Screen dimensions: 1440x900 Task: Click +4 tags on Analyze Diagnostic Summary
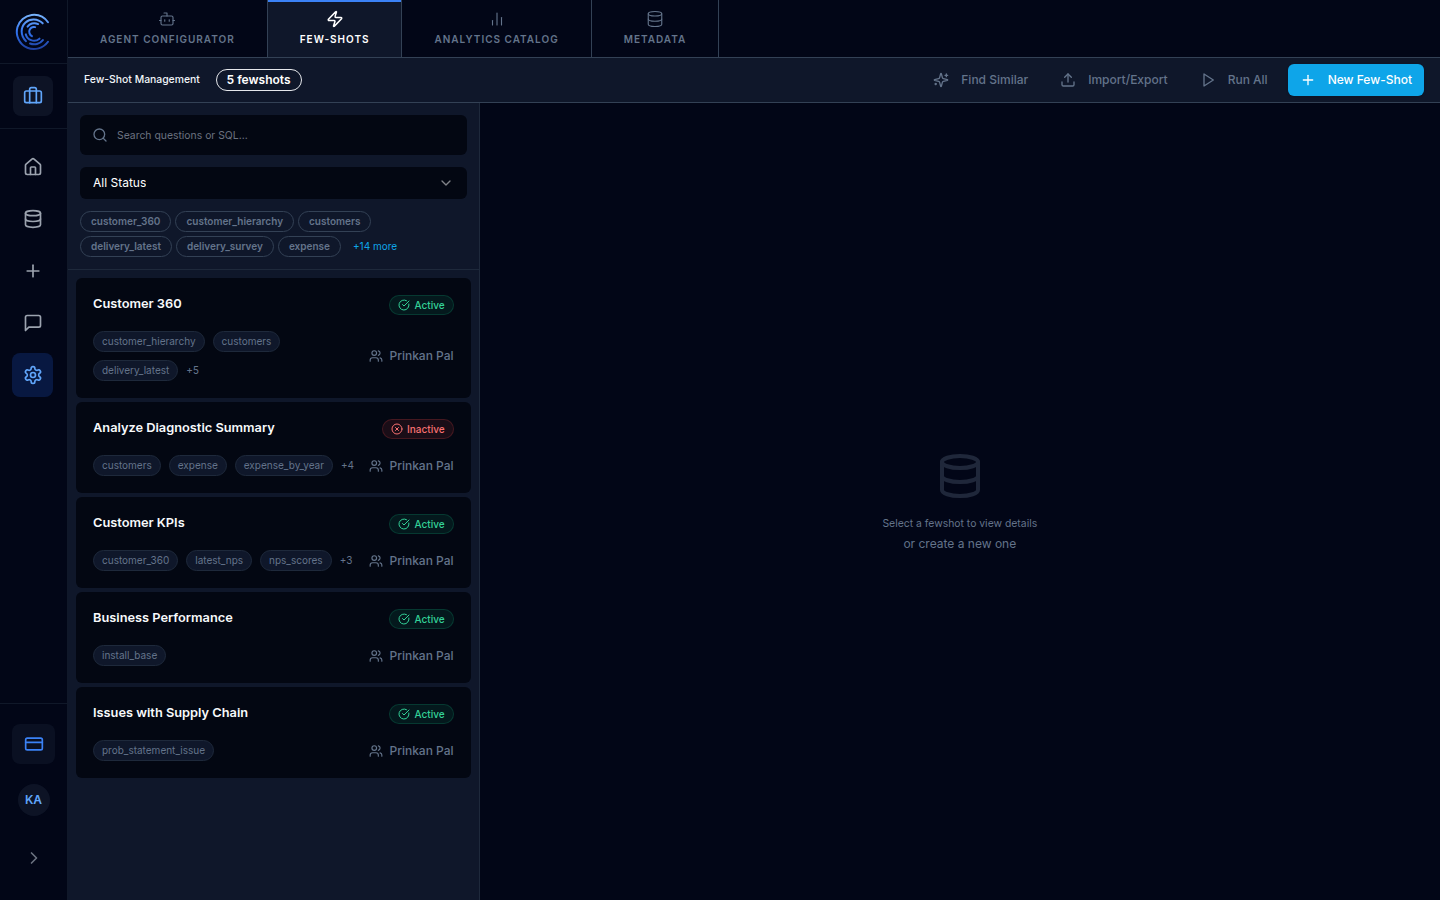pos(347,466)
